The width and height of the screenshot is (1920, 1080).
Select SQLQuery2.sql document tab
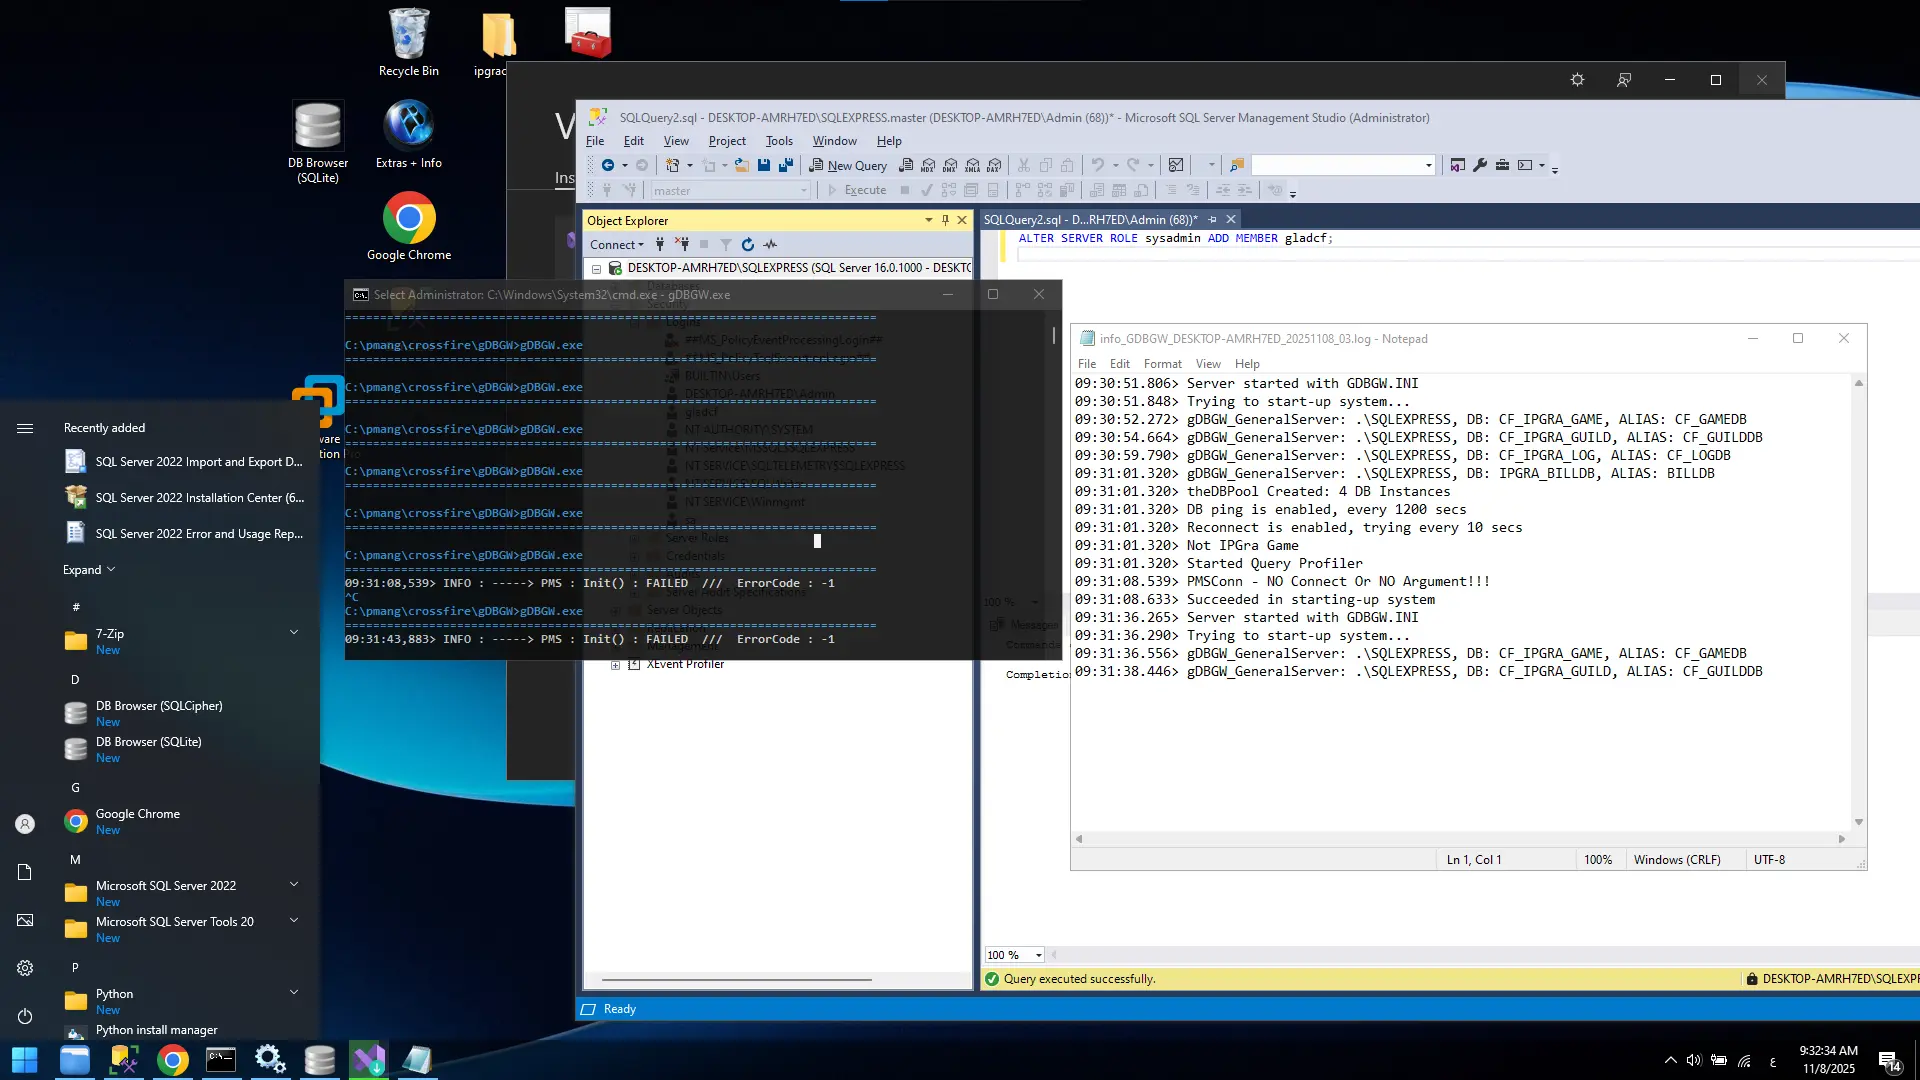pos(1090,219)
